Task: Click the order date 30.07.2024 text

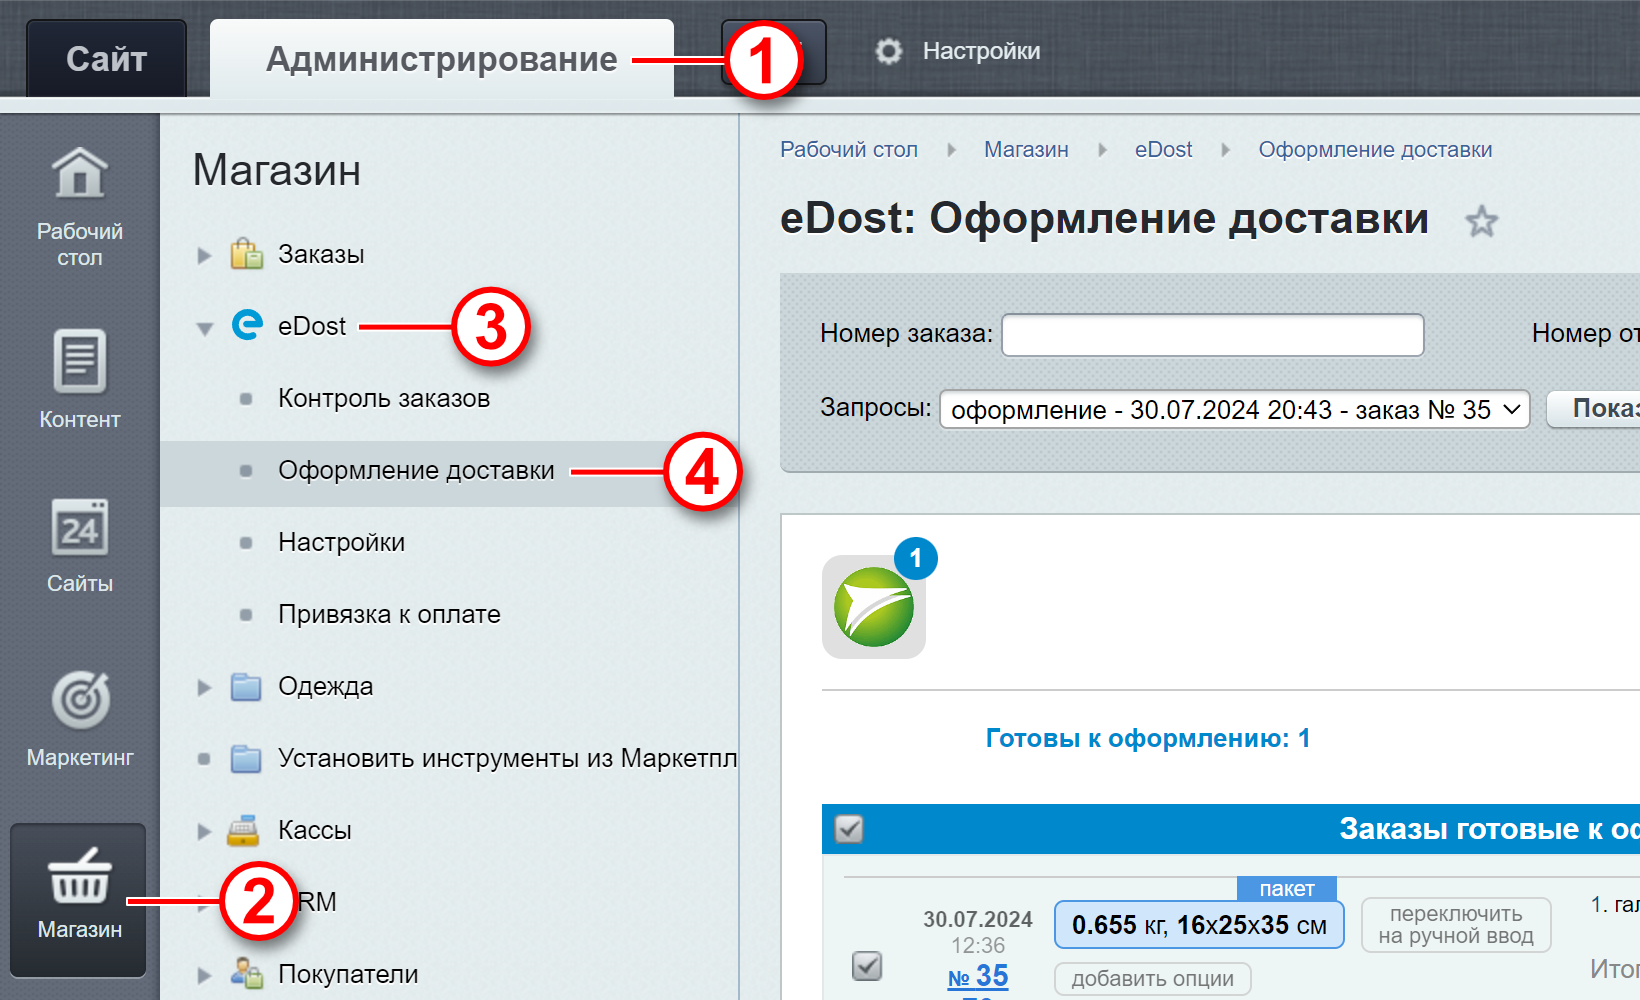Action: click(978, 919)
